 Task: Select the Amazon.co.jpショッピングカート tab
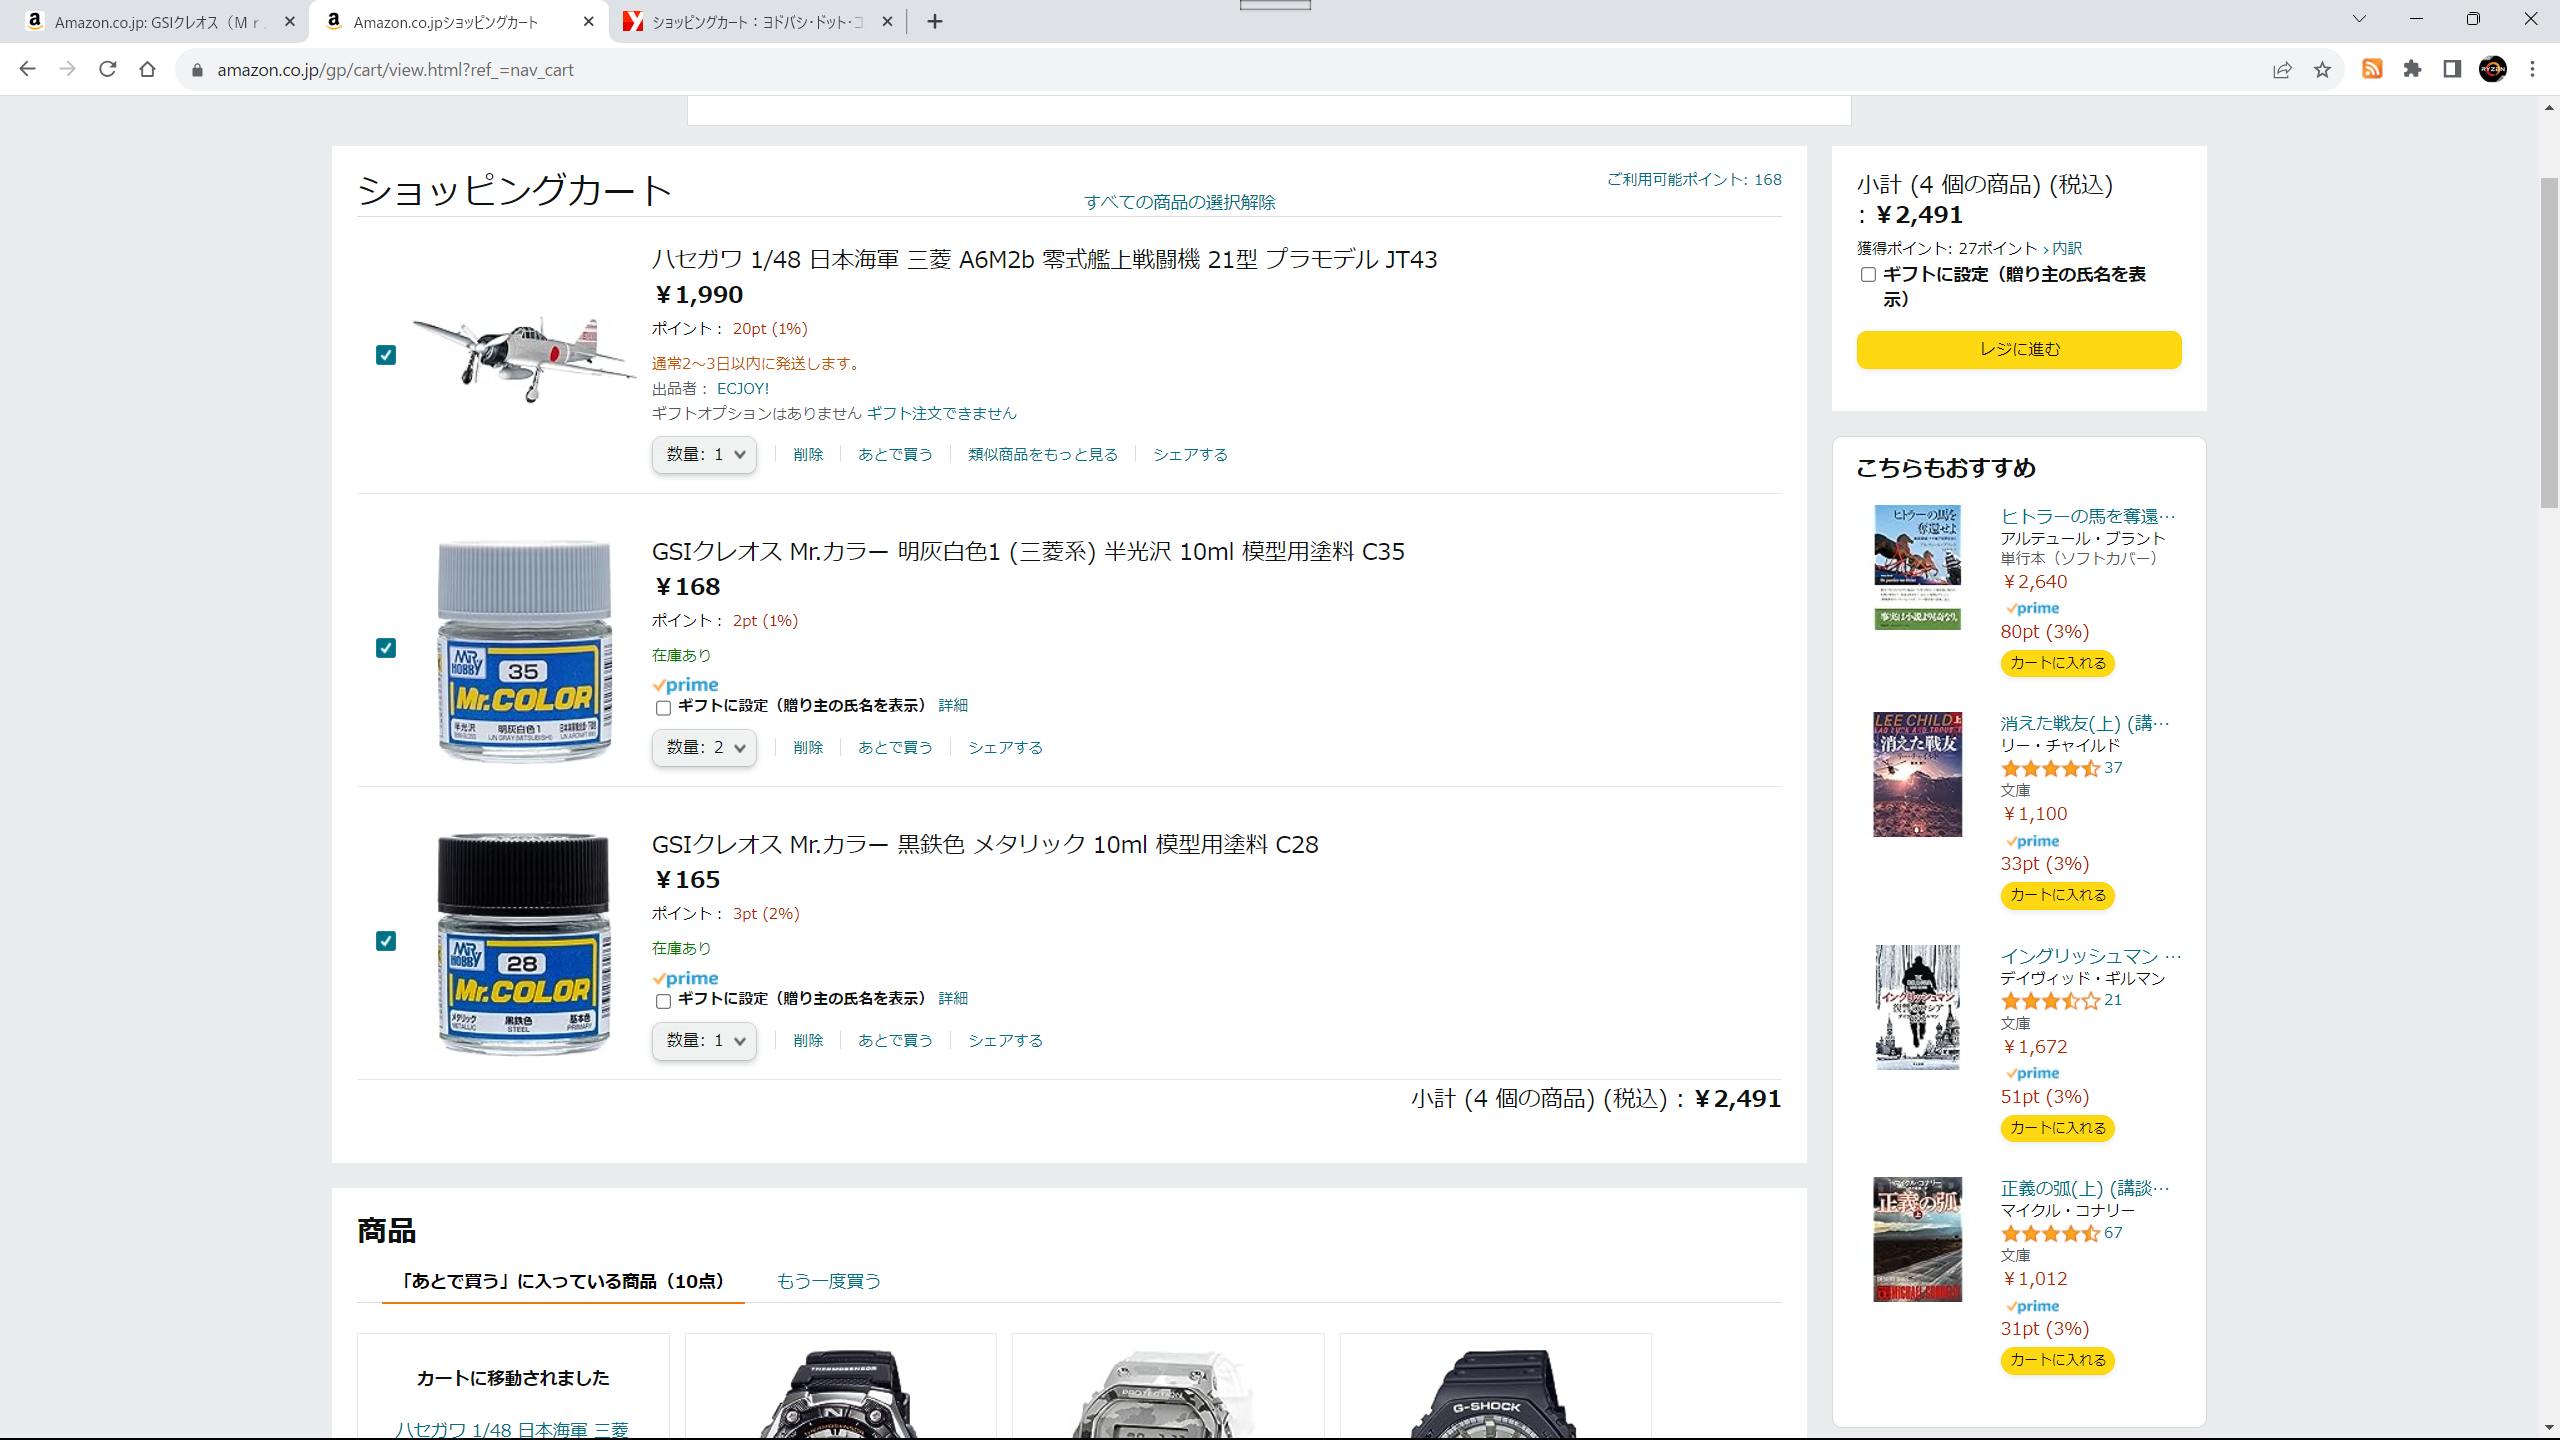click(458, 21)
